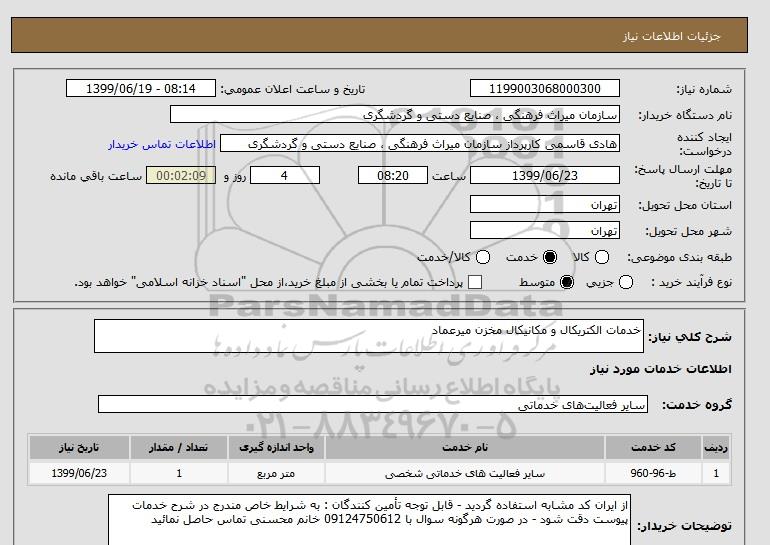Click the تاریخ نیاز column header
The height and width of the screenshot is (545, 770).
(x=79, y=447)
